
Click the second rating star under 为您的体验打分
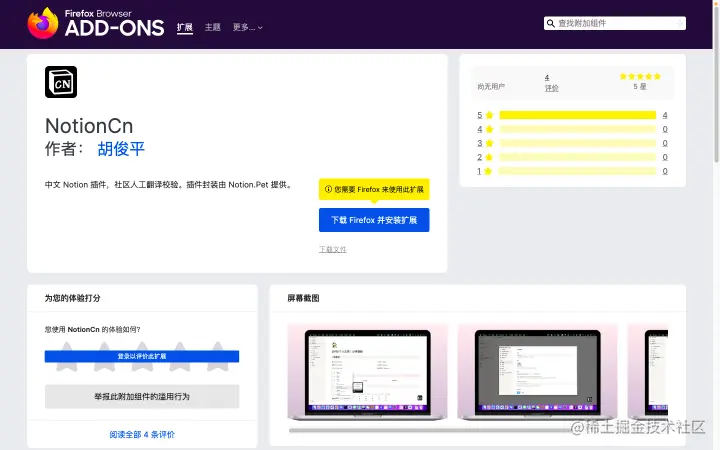click(105, 356)
